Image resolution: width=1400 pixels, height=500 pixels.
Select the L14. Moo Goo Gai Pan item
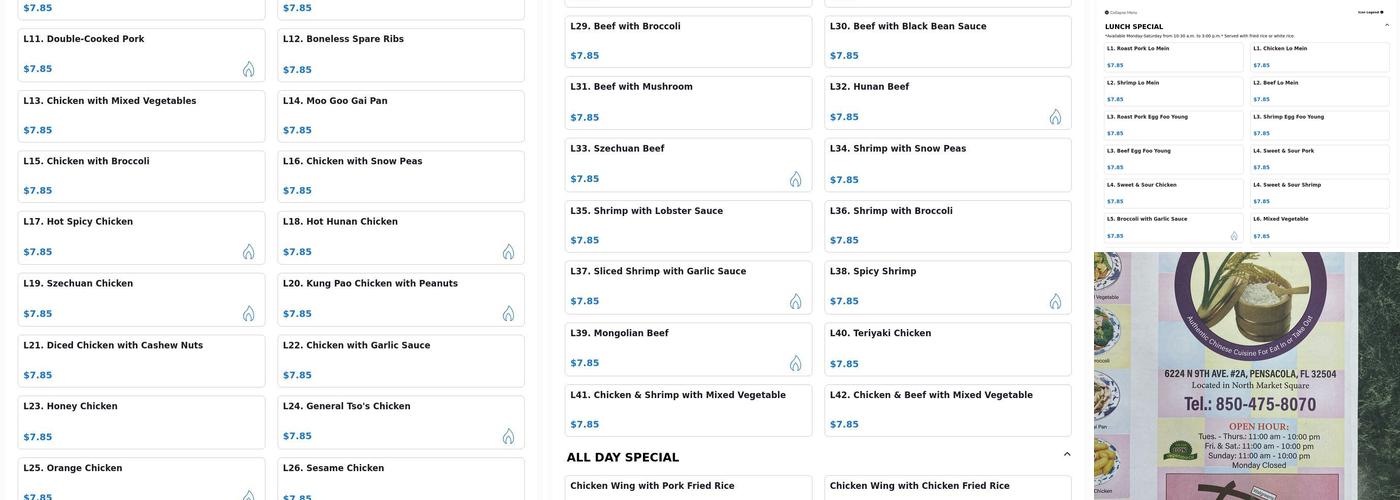[400, 116]
